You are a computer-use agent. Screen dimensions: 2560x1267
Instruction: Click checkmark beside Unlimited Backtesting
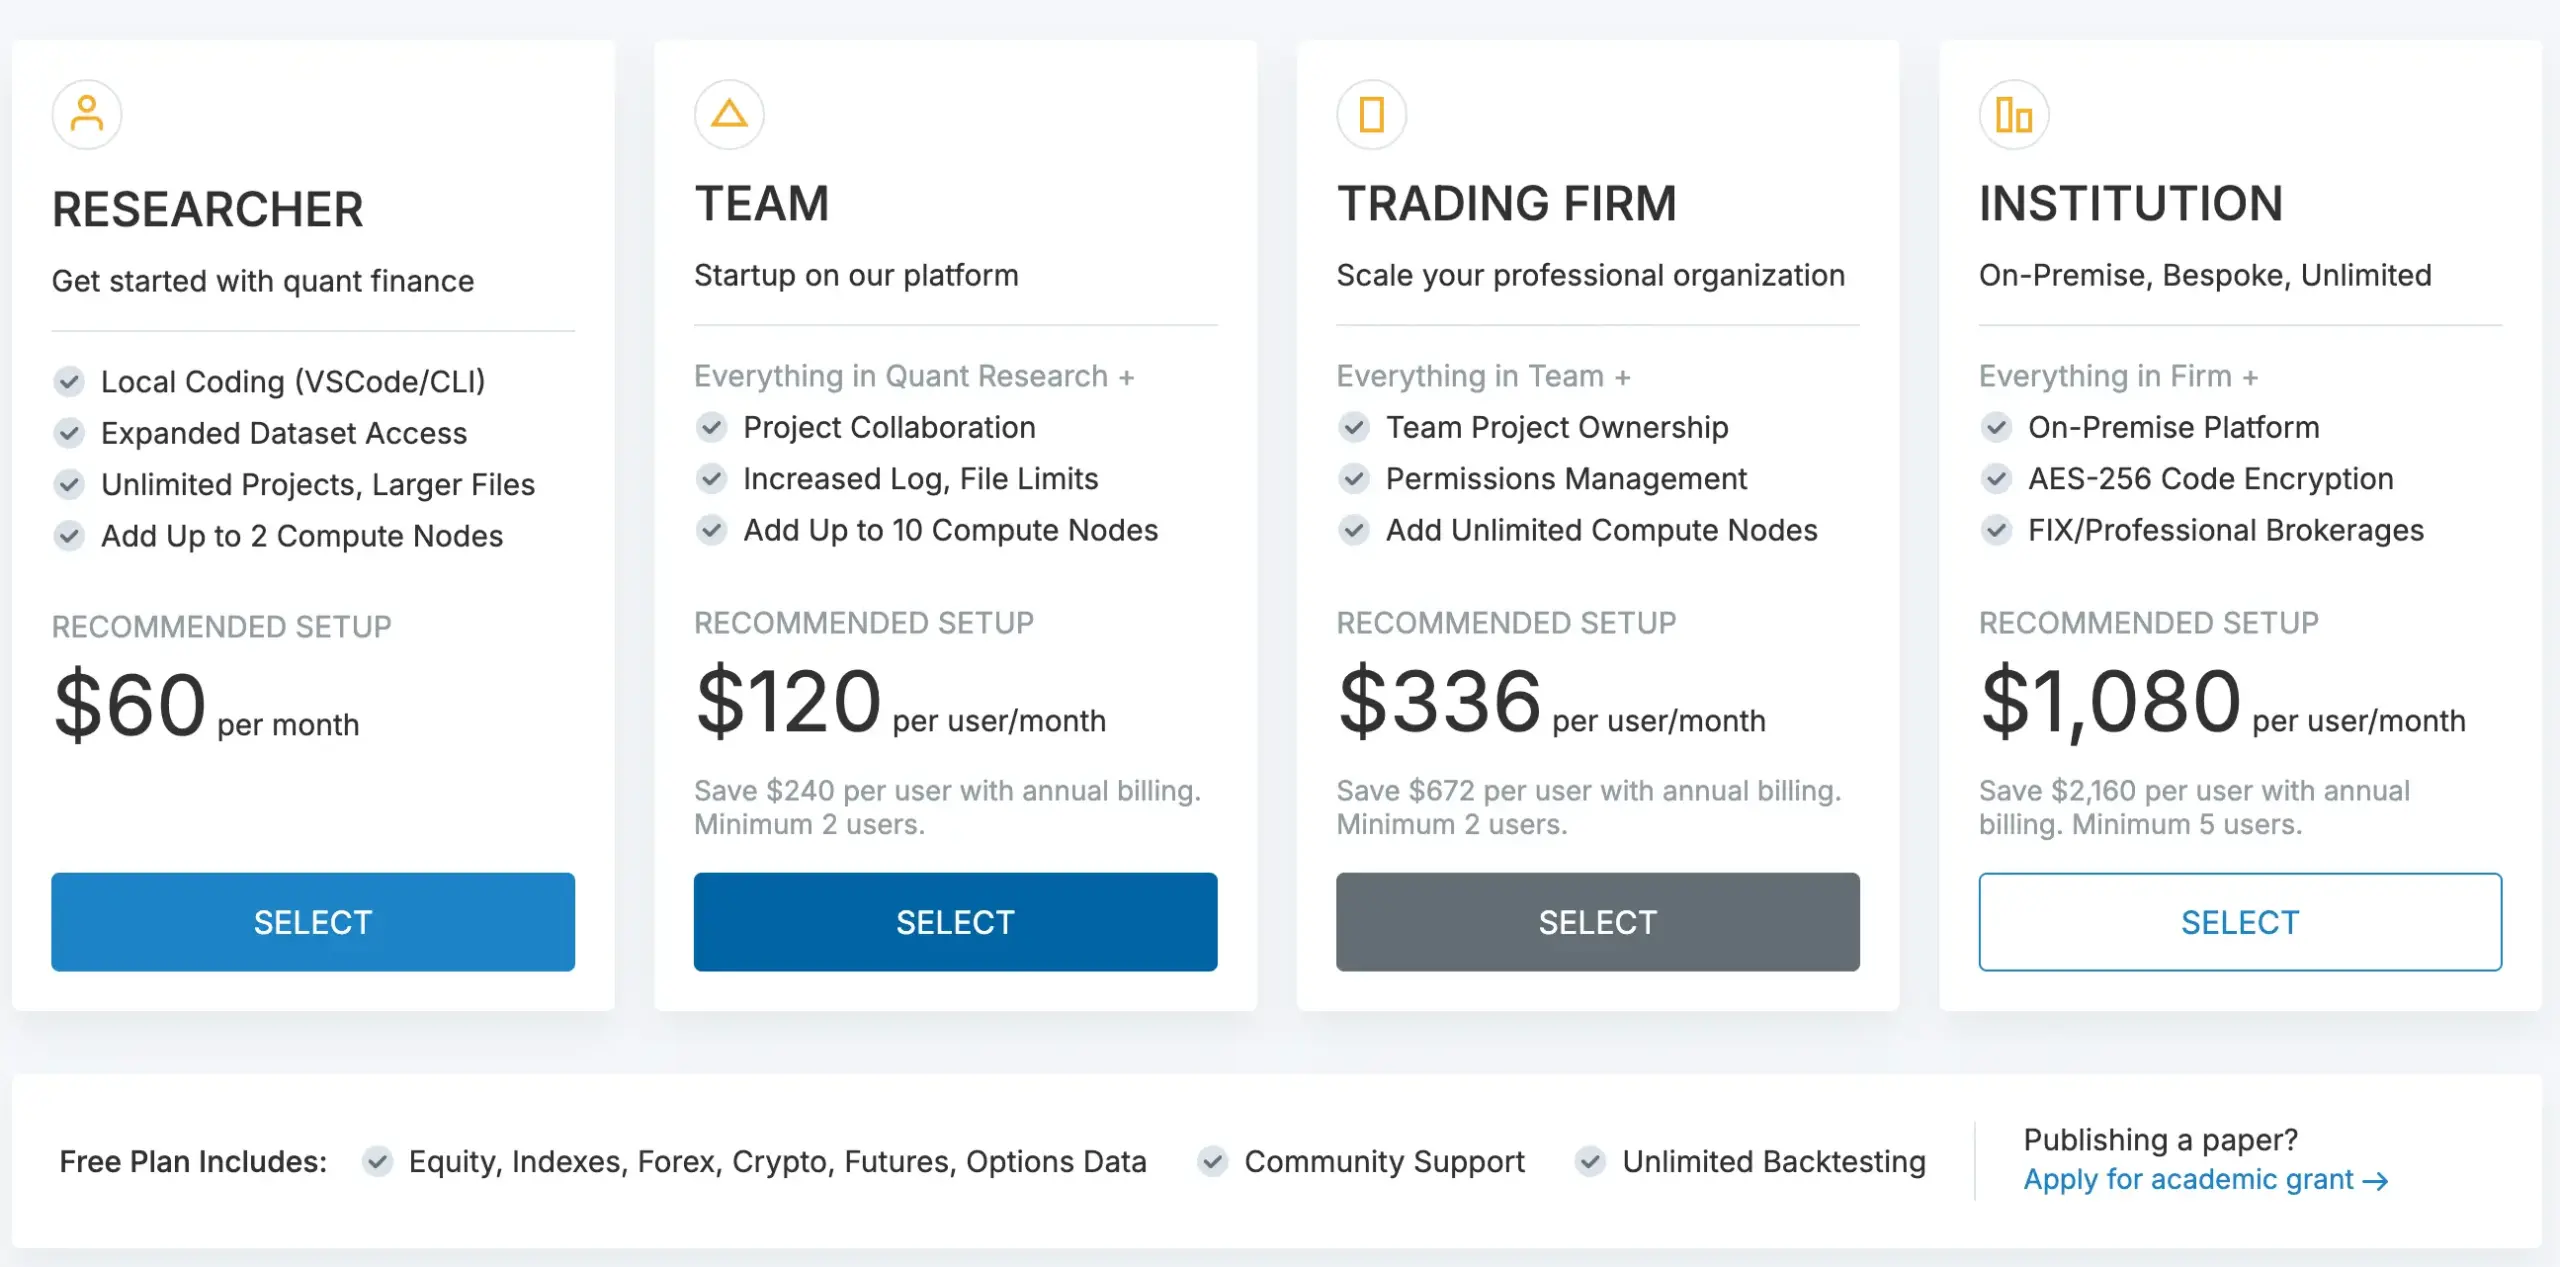(1590, 1161)
